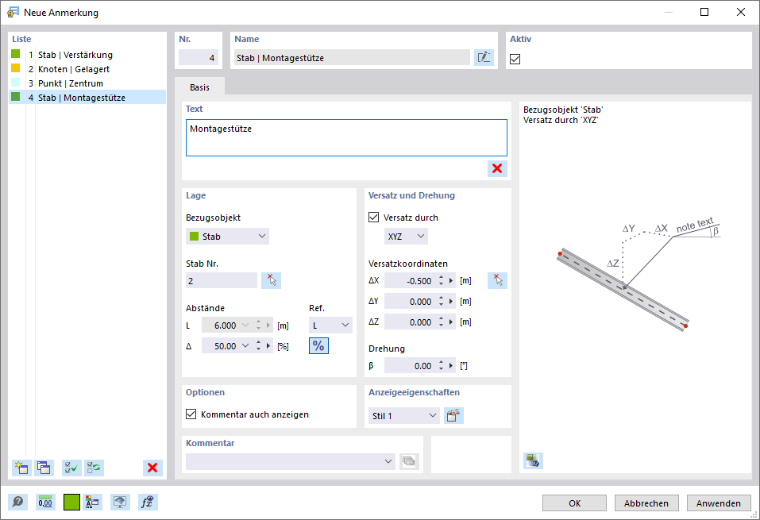Click the green swatch of Stab | Verstärkung
Viewport: 760px width, 520px height.
(x=16, y=54)
